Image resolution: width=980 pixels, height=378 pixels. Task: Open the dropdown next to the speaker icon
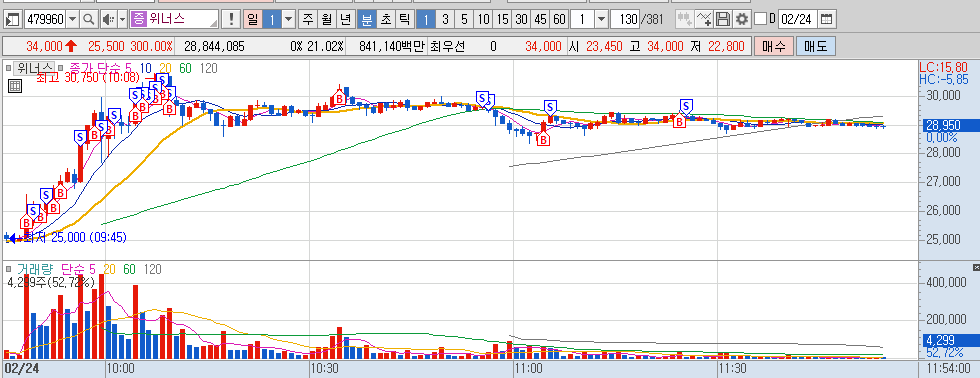122,19
